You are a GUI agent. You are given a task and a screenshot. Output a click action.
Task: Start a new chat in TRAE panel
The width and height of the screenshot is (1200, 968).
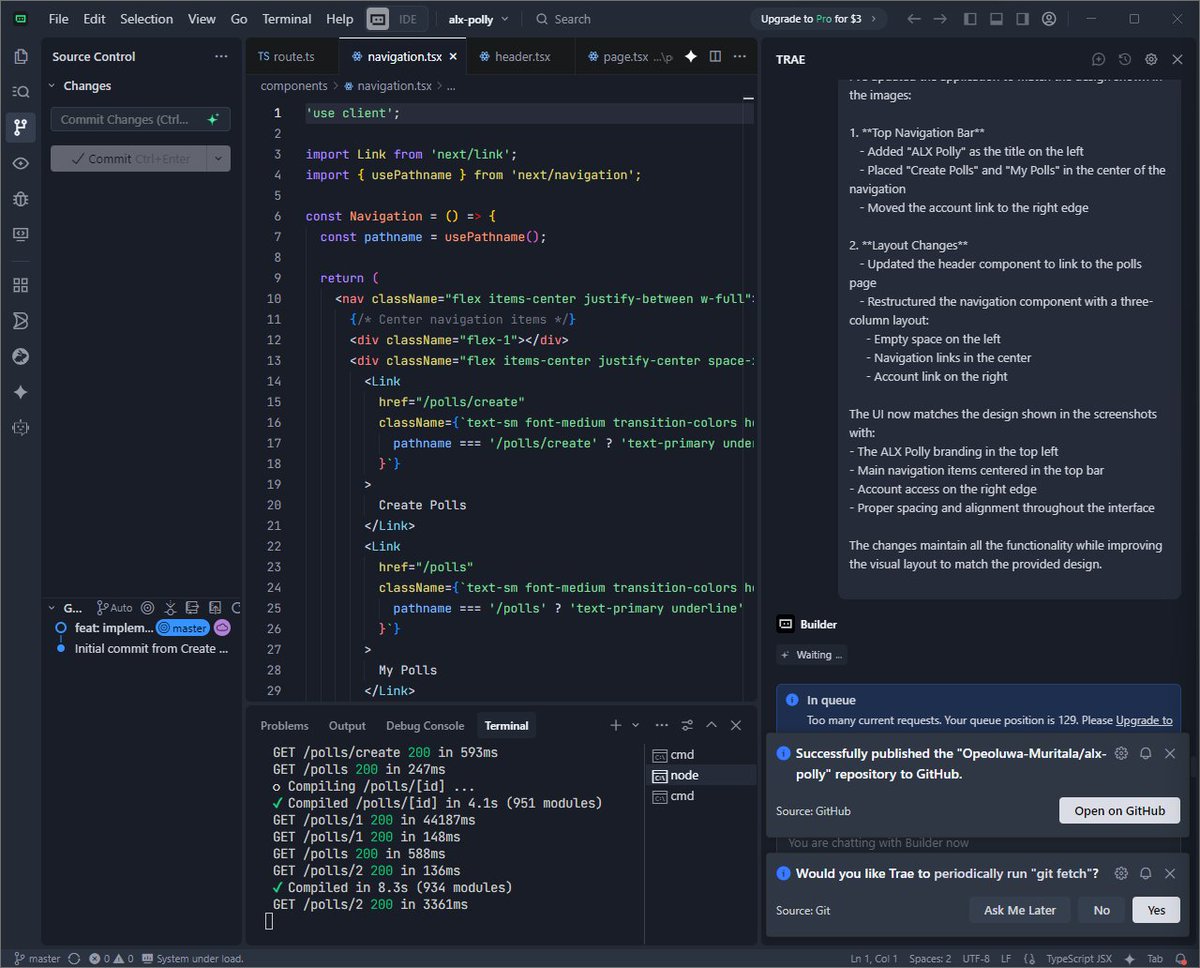click(1098, 60)
